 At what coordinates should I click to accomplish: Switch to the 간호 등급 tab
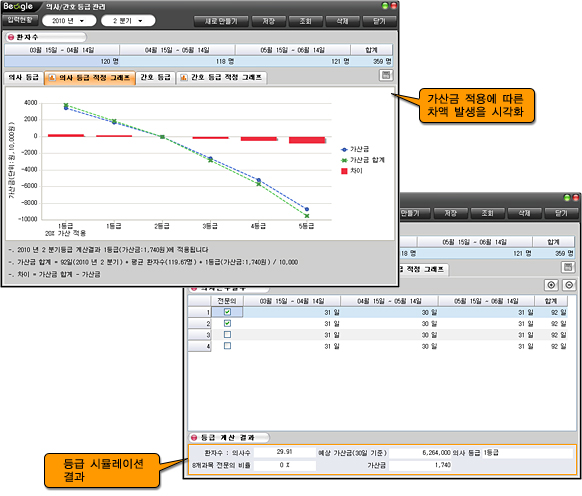click(156, 78)
